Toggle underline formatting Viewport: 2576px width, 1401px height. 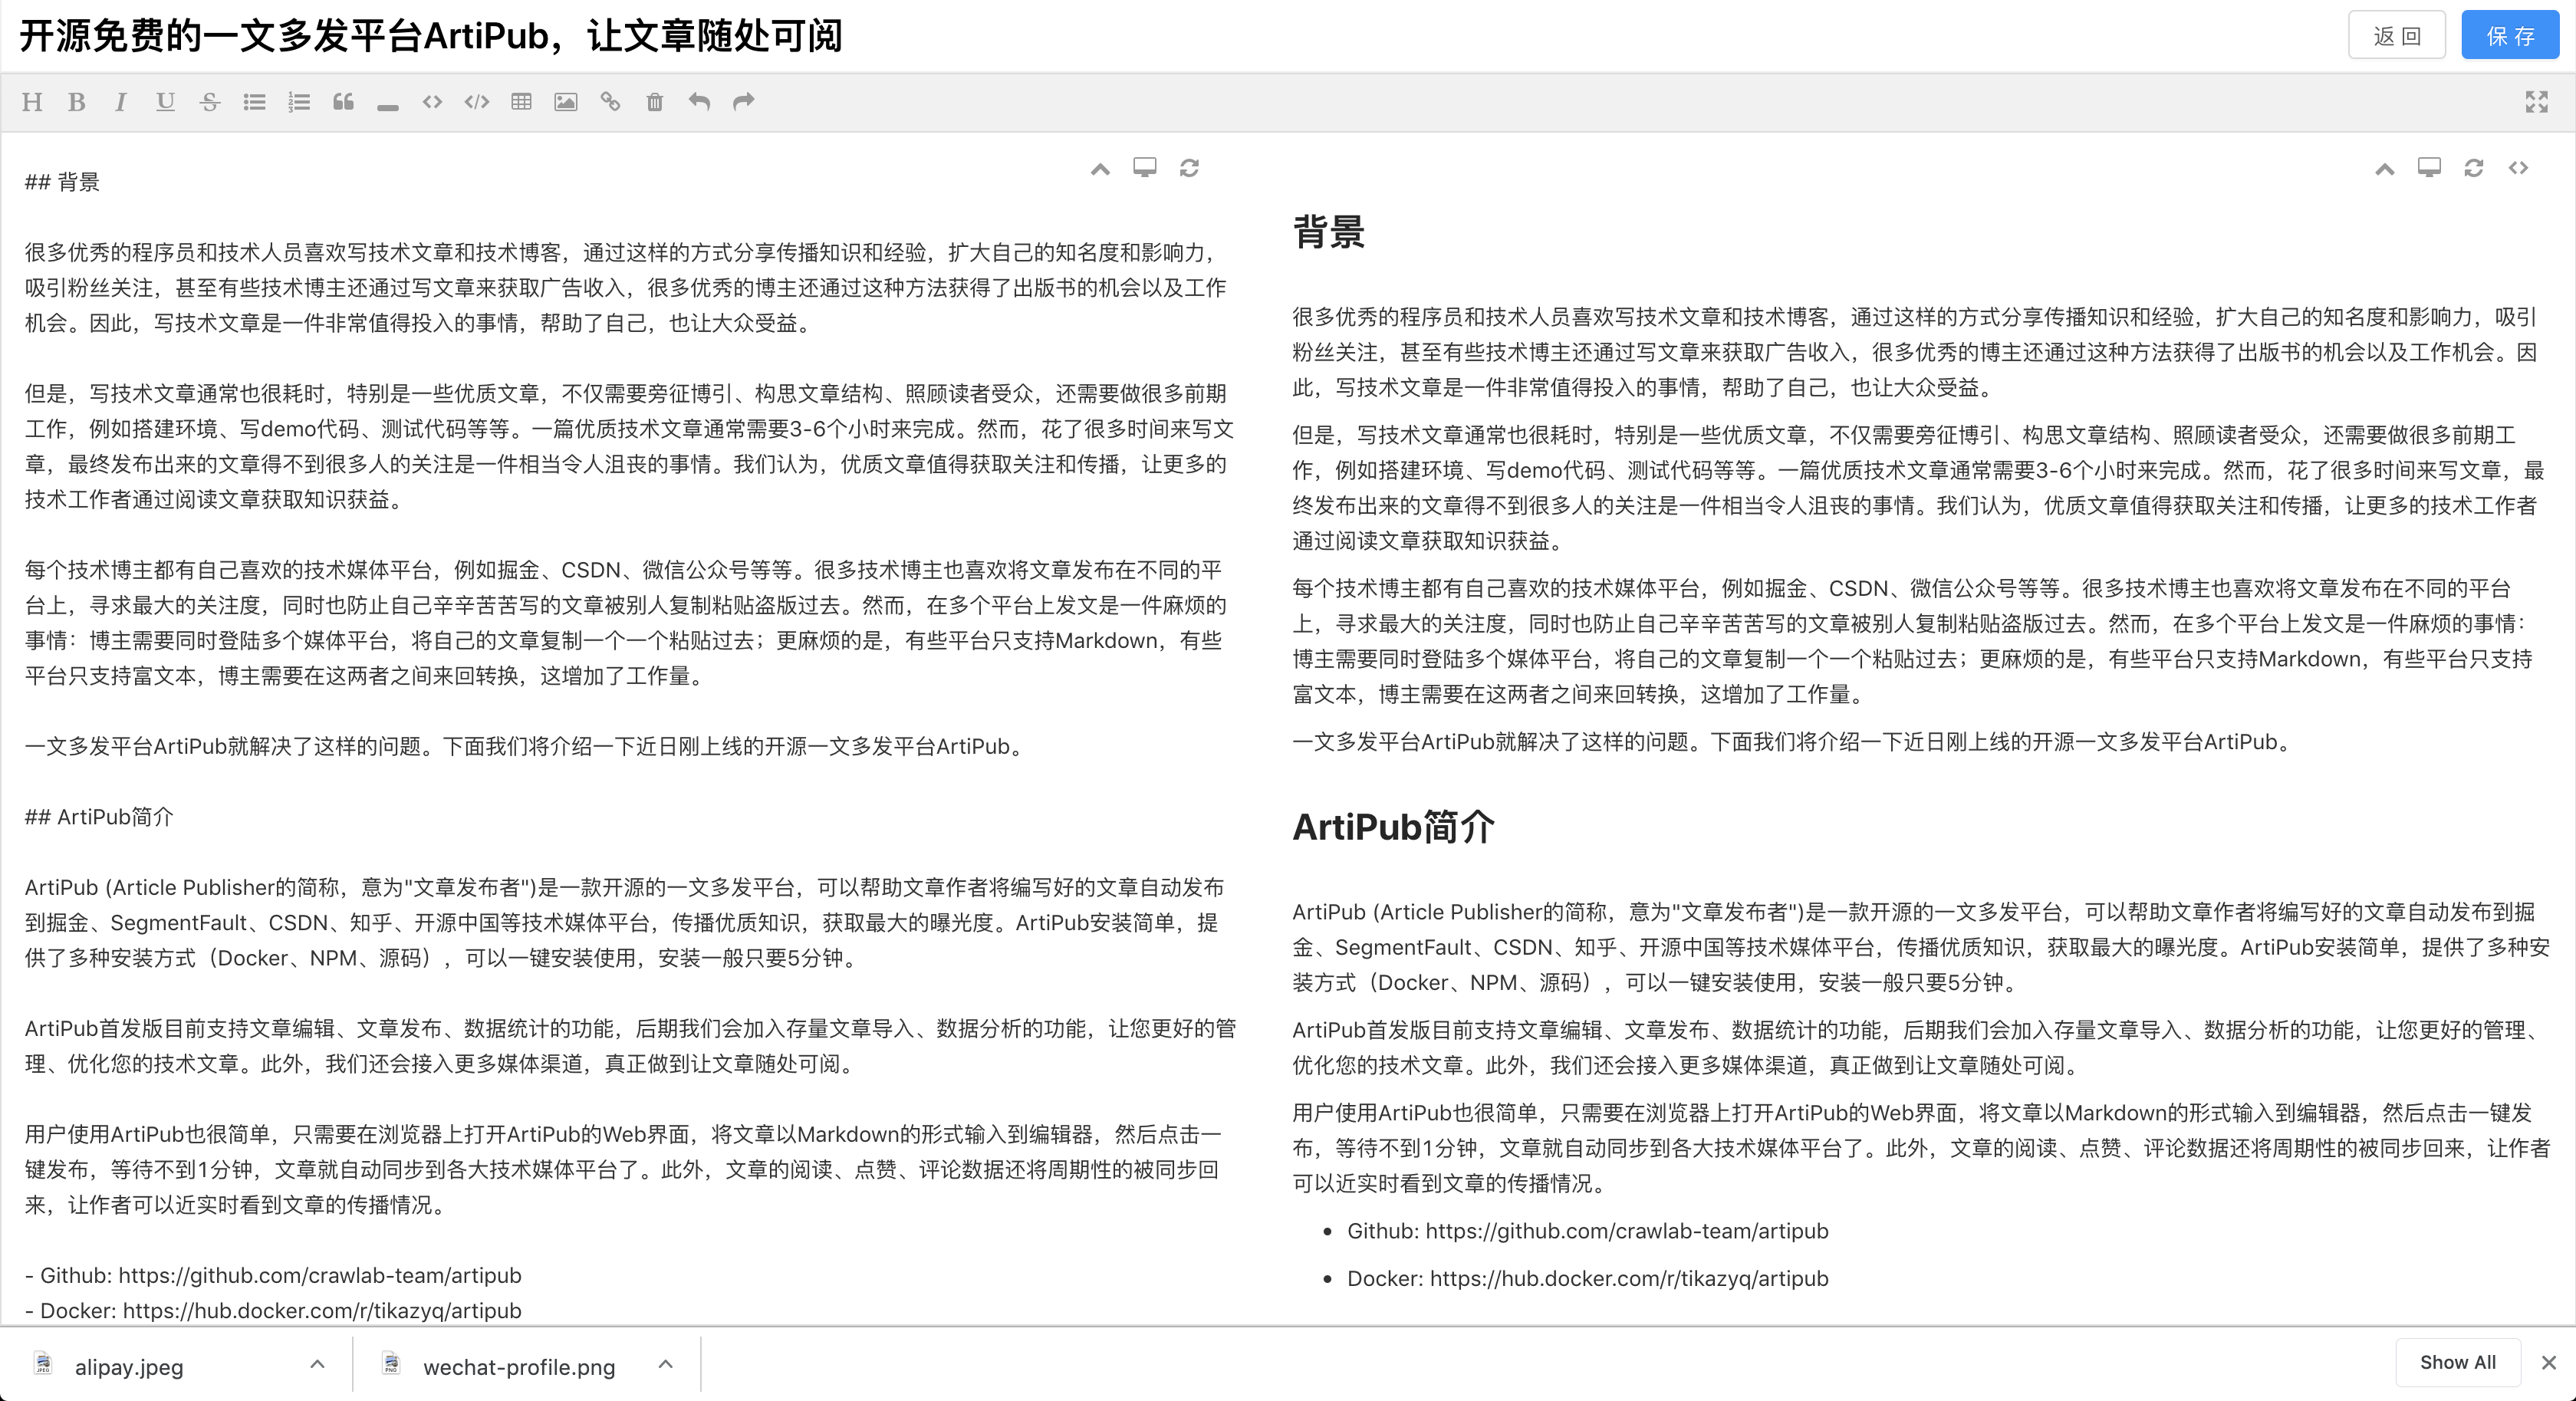(x=165, y=102)
